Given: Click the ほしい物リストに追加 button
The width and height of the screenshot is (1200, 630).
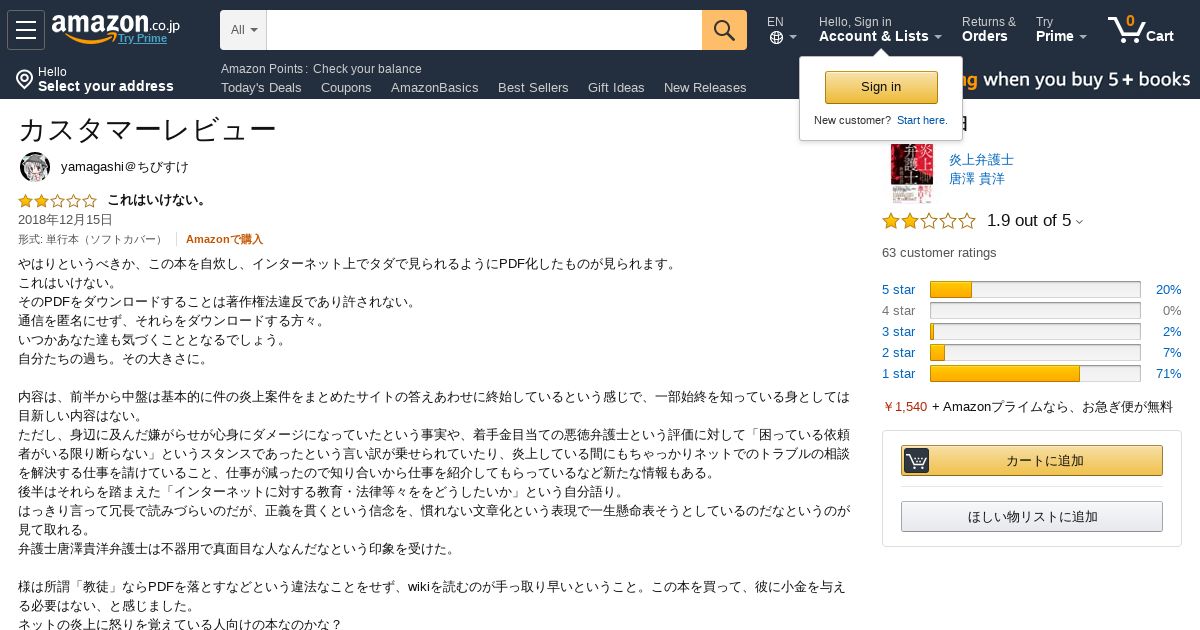Looking at the screenshot, I should pos(1032,516).
